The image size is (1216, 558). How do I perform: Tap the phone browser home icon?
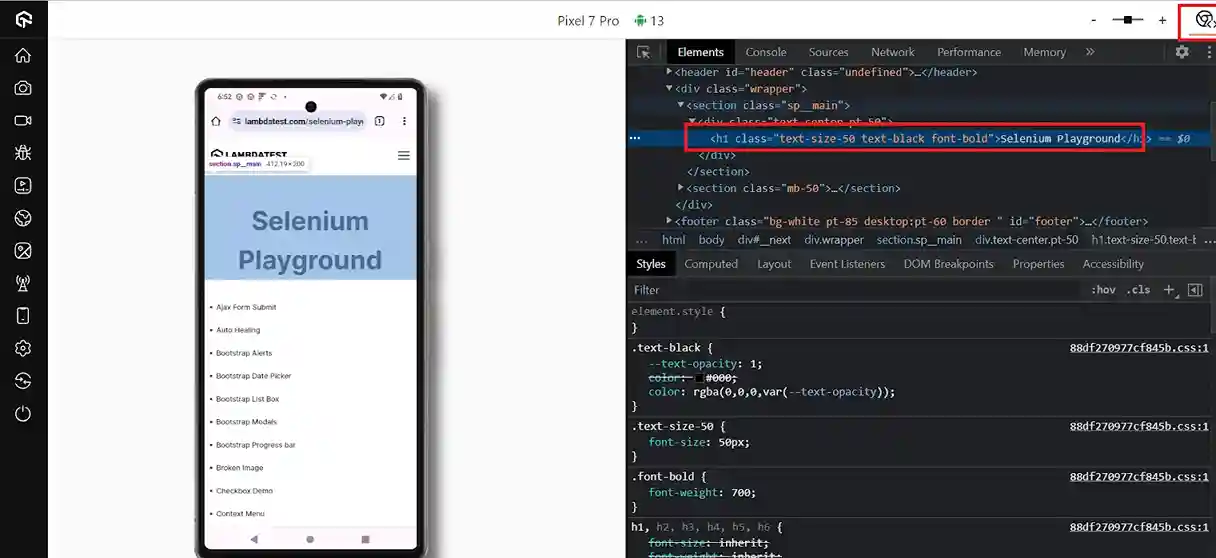216,121
